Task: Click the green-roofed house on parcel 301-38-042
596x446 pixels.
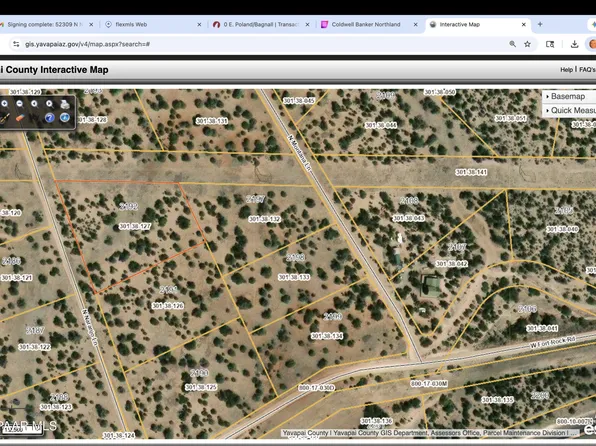Action: tap(431, 286)
